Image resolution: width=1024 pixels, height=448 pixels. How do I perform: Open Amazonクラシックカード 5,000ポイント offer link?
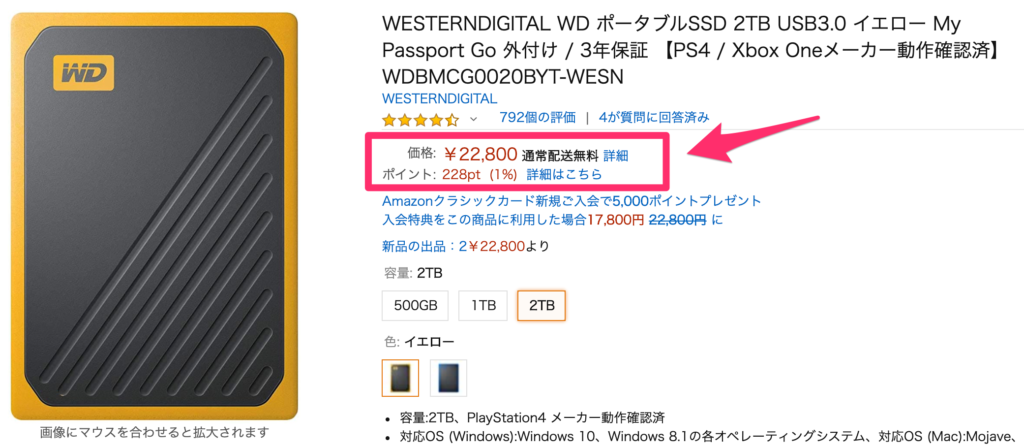(572, 200)
